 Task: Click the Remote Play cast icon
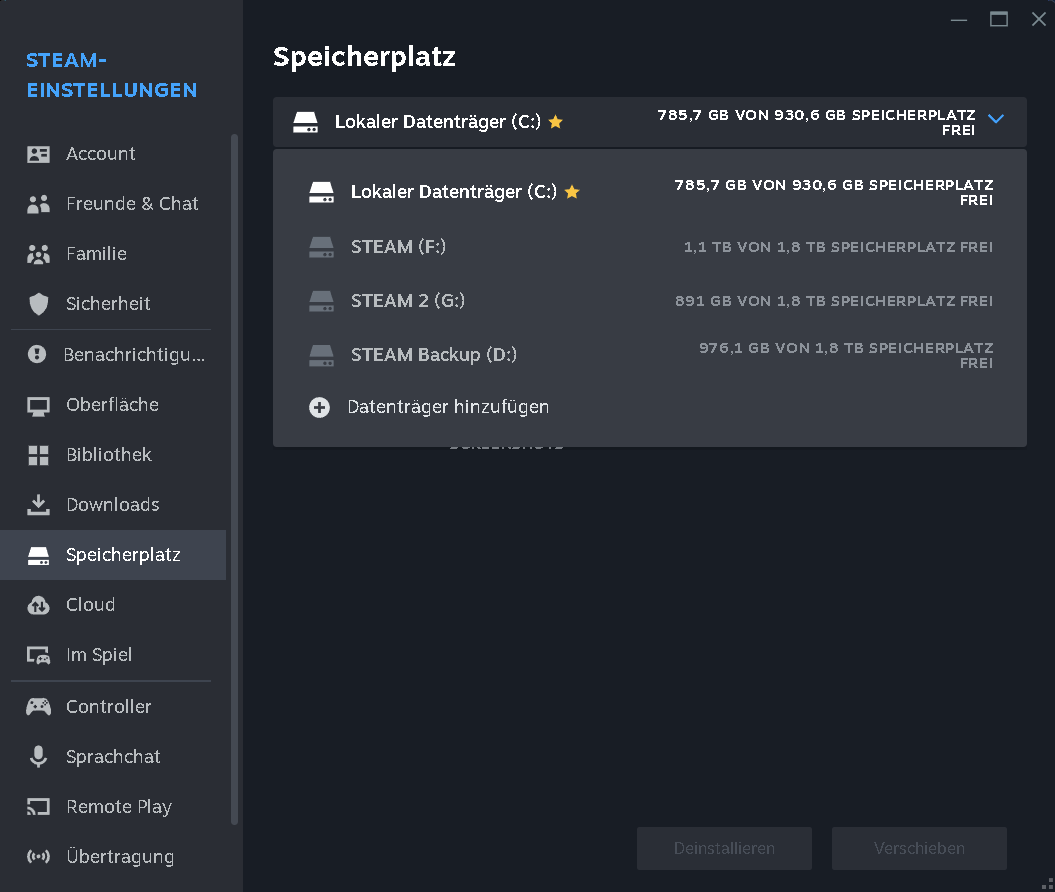pyautogui.click(x=38, y=807)
